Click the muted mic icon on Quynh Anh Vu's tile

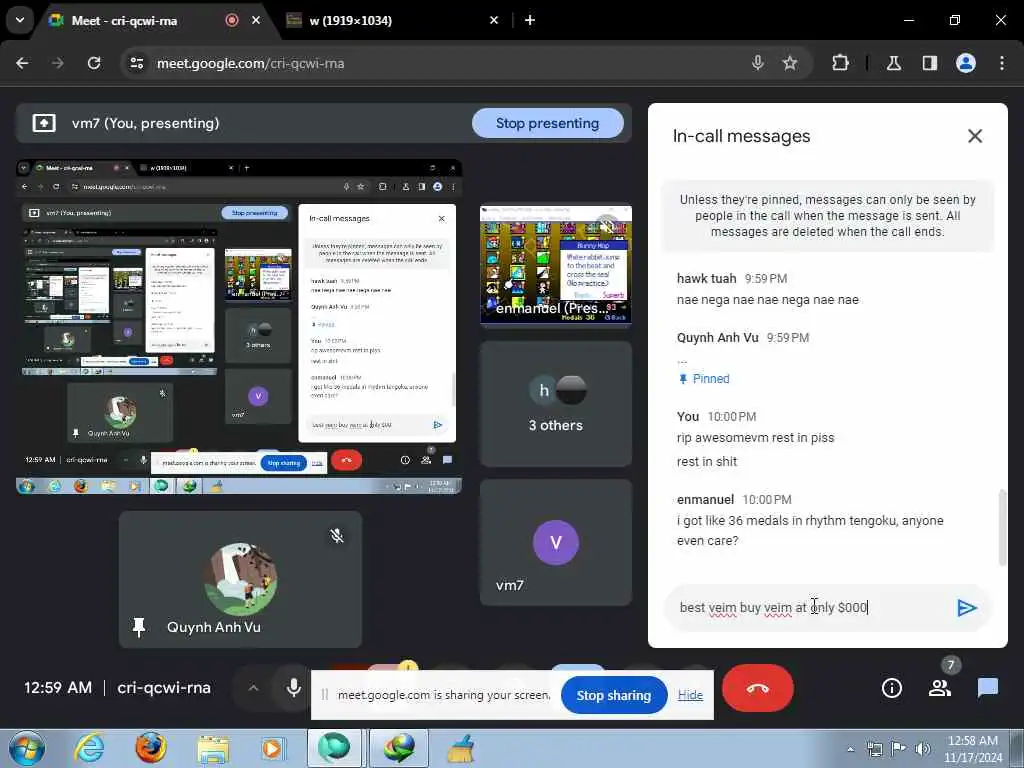coord(337,536)
